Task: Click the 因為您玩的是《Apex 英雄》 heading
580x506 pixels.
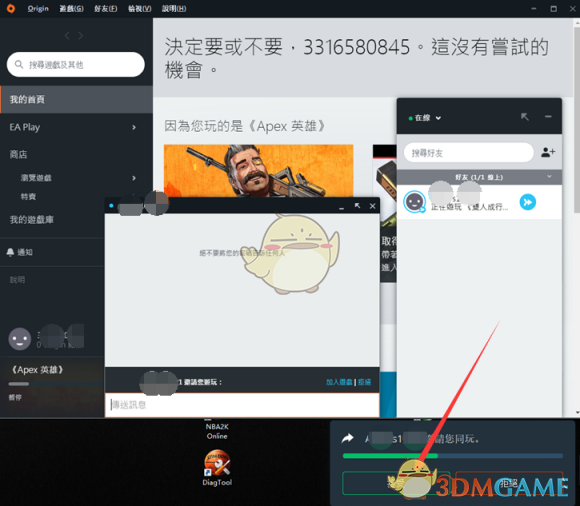Action: (245, 126)
